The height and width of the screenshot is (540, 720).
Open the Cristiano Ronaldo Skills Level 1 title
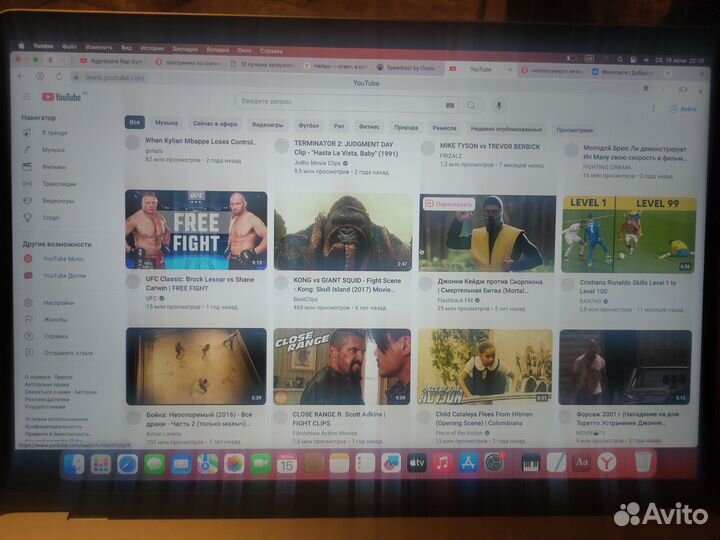[628, 287]
